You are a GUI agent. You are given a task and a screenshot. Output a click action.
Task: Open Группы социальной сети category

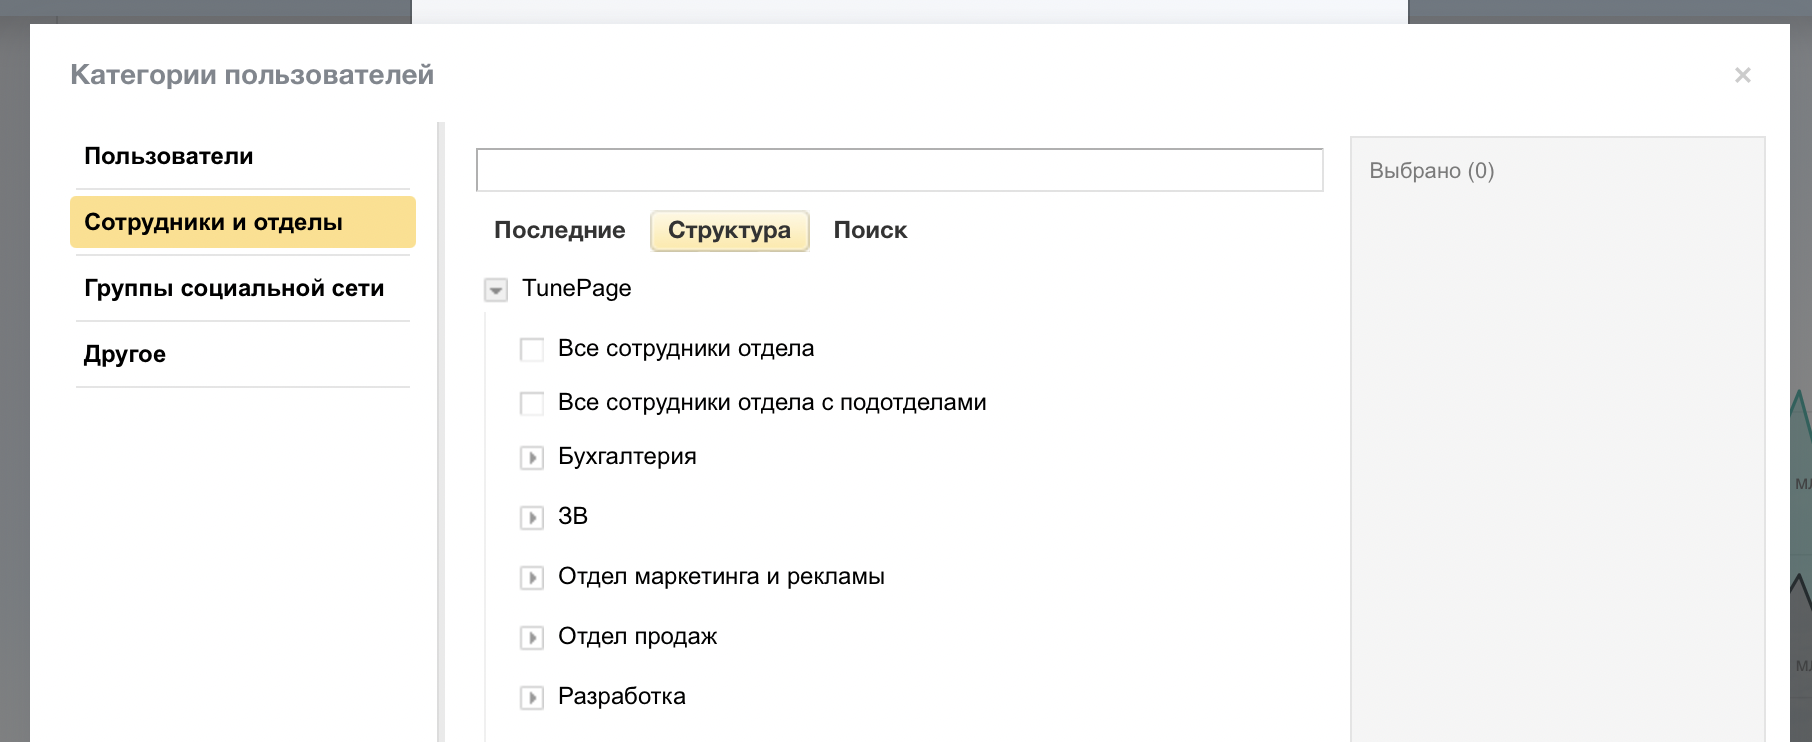click(234, 288)
